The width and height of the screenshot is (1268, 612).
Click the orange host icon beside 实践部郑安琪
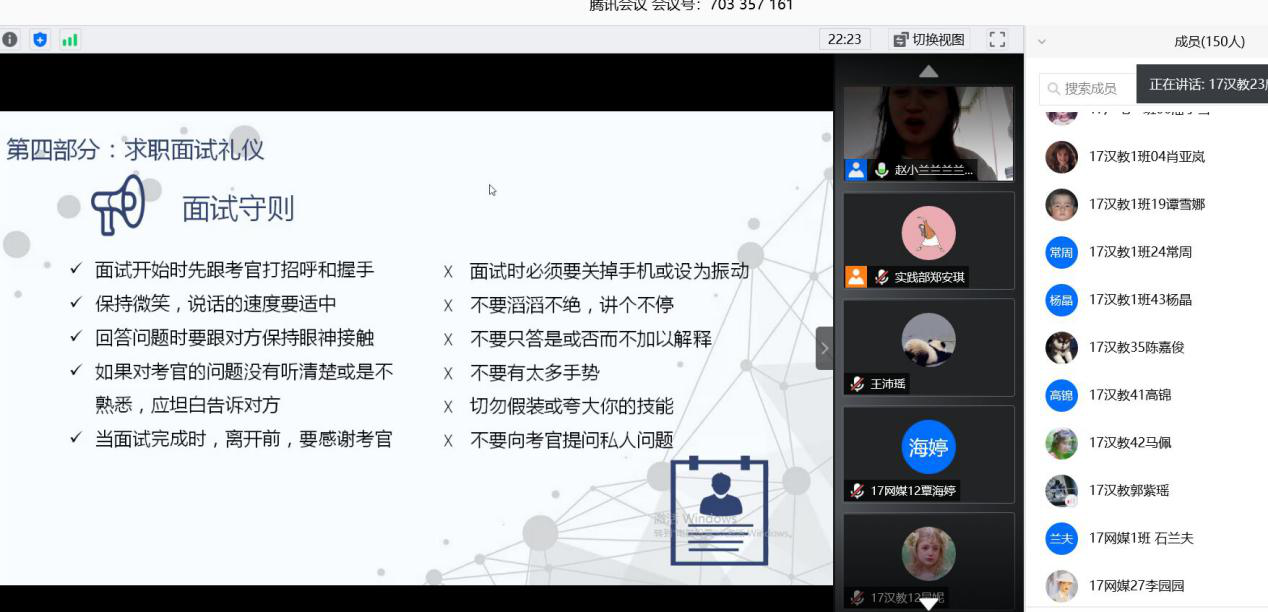point(856,277)
